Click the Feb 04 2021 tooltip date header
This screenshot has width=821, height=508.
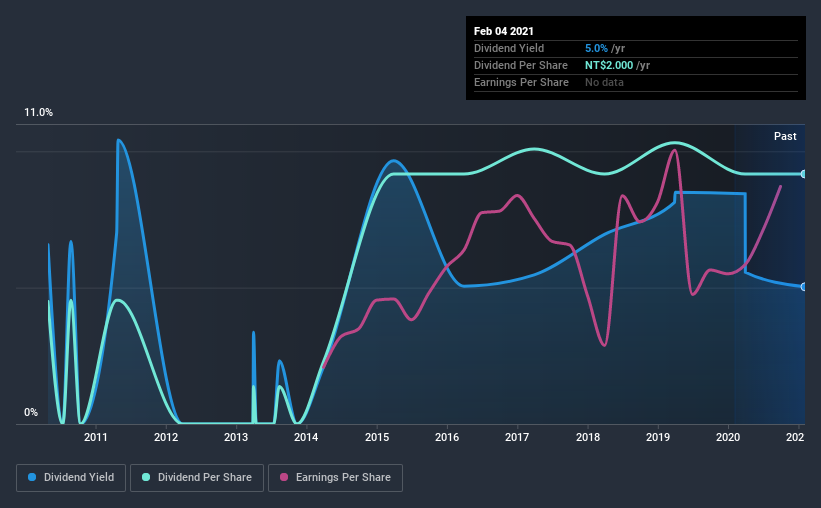click(x=504, y=31)
